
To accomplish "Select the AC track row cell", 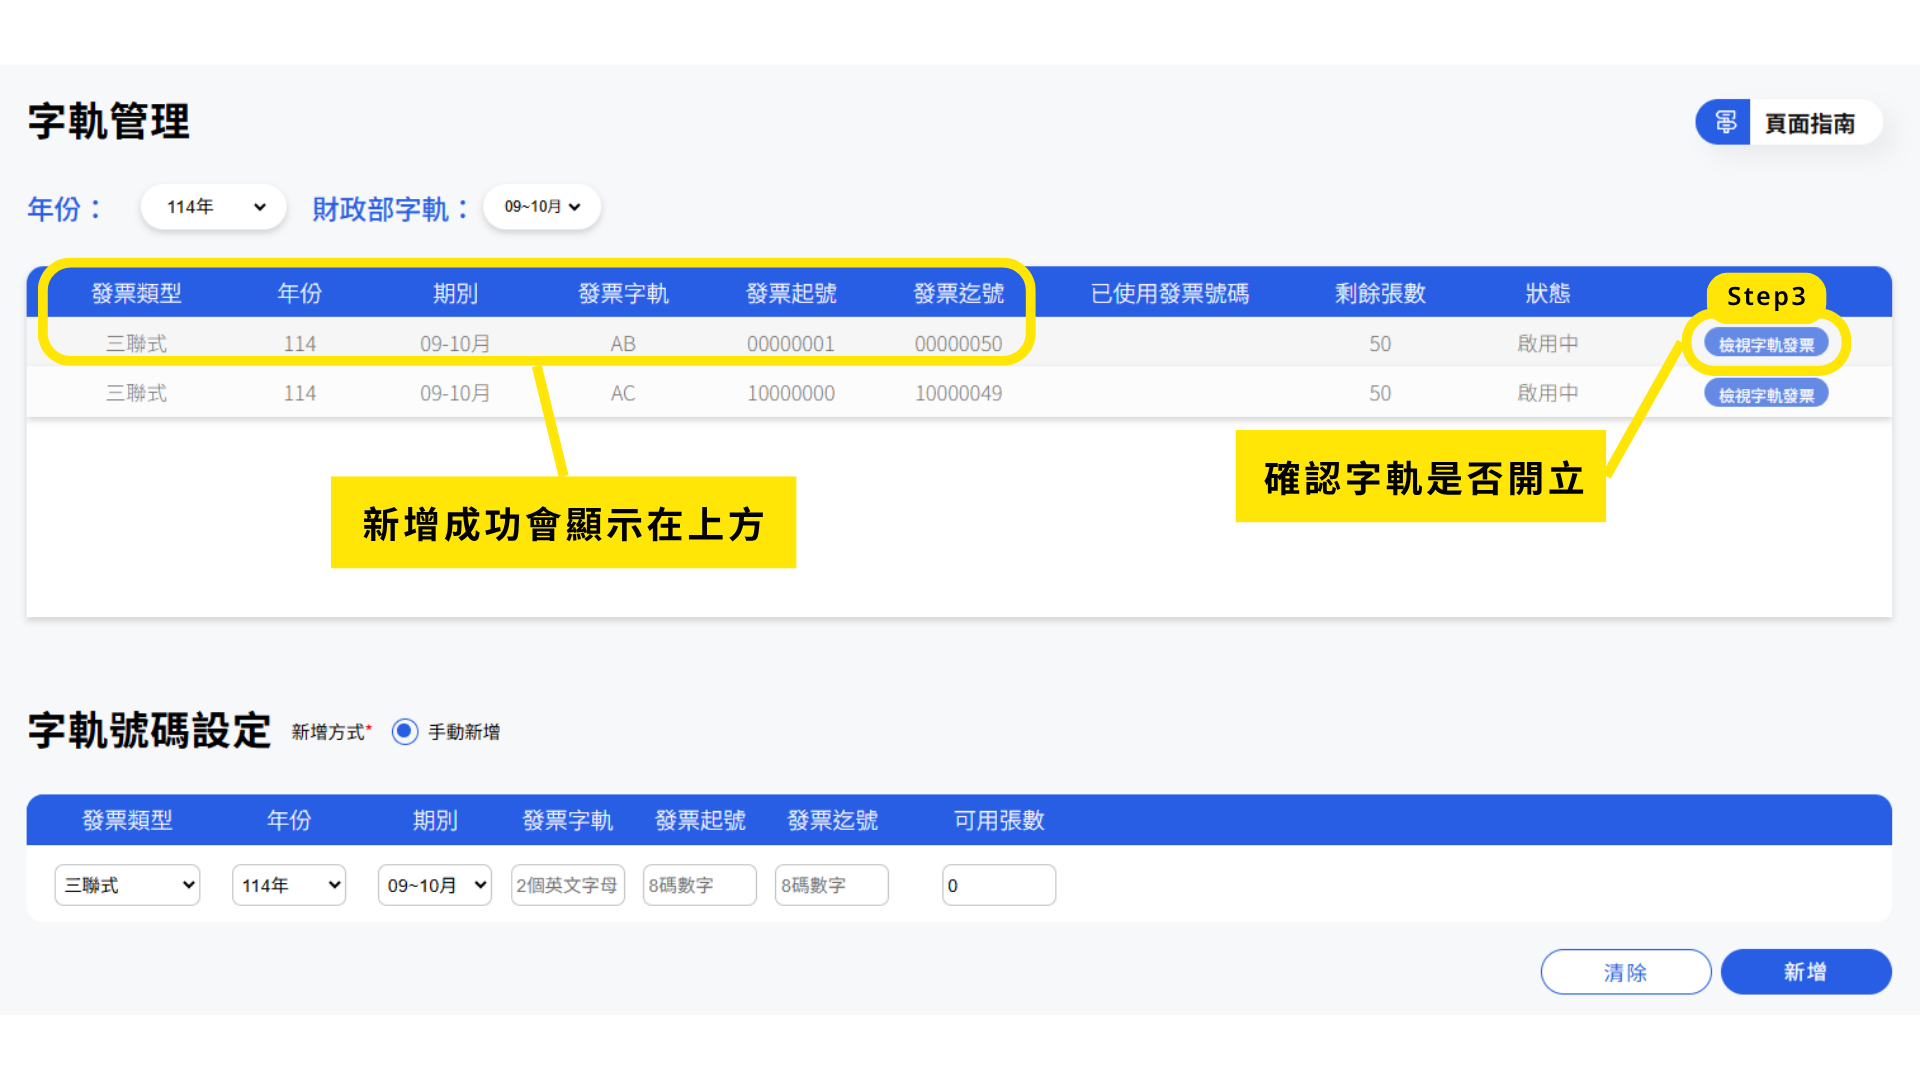I will (623, 393).
